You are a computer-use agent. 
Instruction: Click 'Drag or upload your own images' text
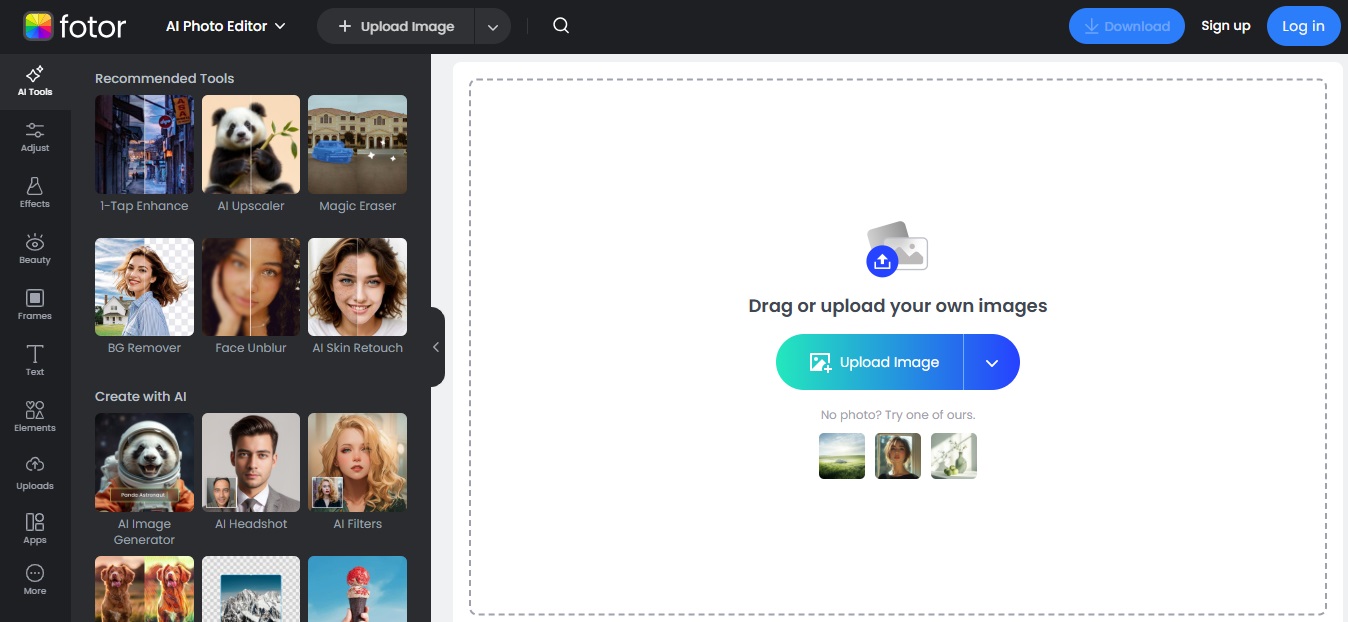[x=898, y=306]
